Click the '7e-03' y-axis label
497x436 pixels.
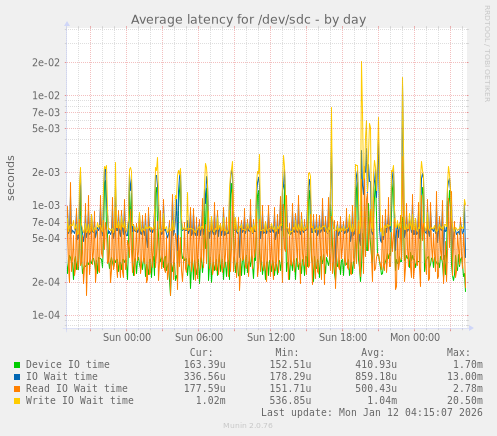click(x=46, y=112)
